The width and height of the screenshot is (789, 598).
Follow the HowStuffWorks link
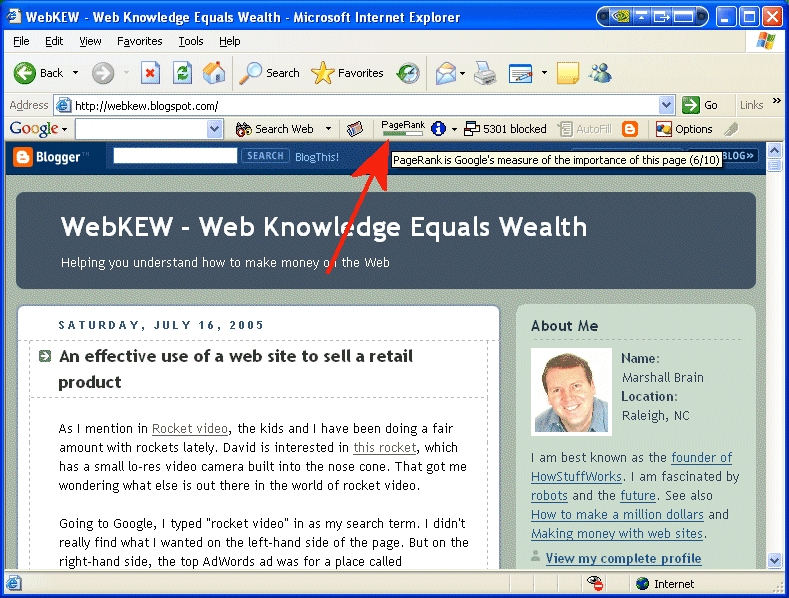(576, 477)
